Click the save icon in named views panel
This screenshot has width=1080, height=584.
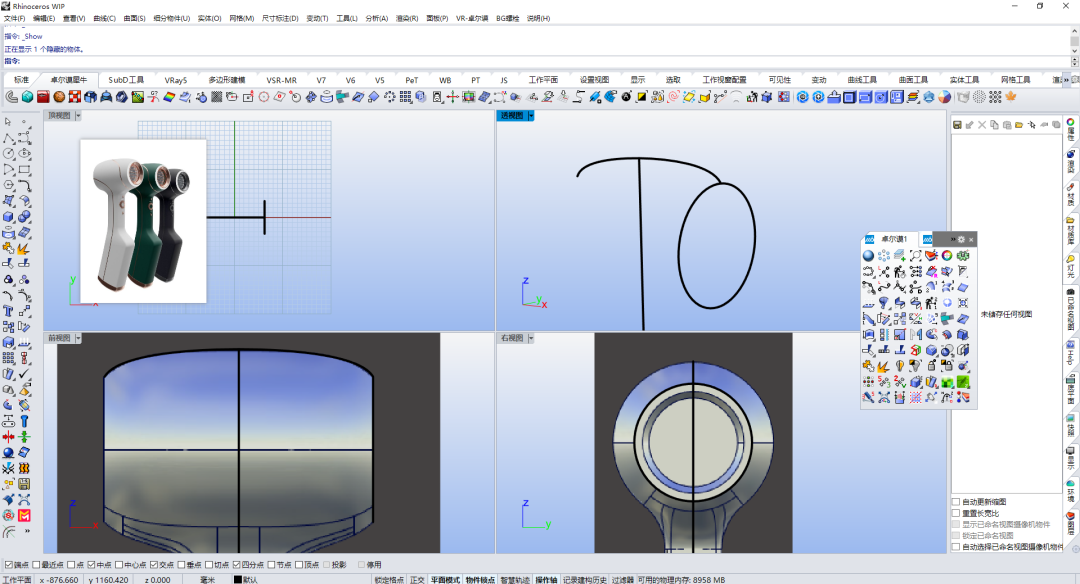(957, 125)
